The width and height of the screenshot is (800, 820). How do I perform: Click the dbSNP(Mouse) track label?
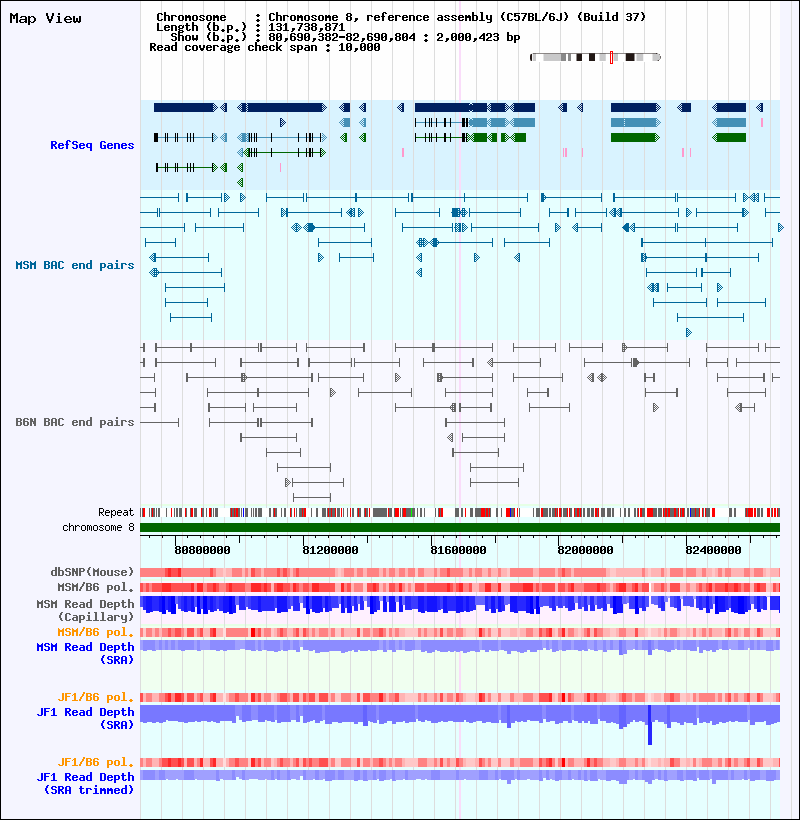pos(92,572)
